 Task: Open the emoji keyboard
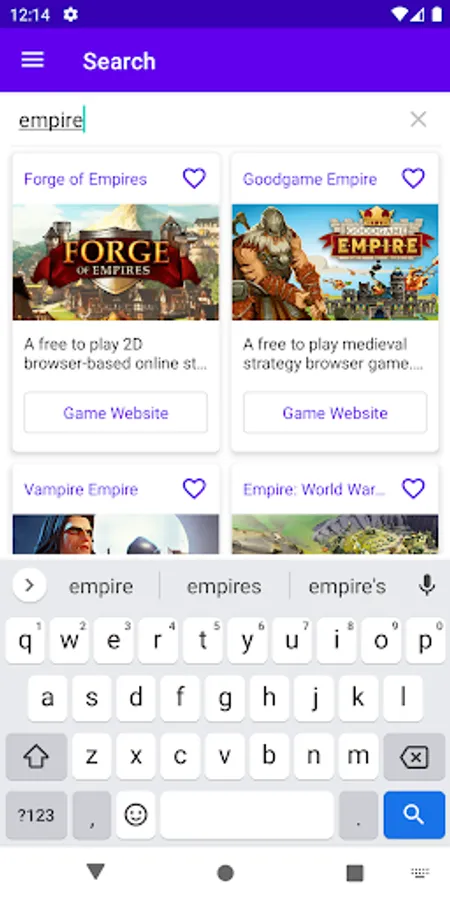(x=136, y=815)
